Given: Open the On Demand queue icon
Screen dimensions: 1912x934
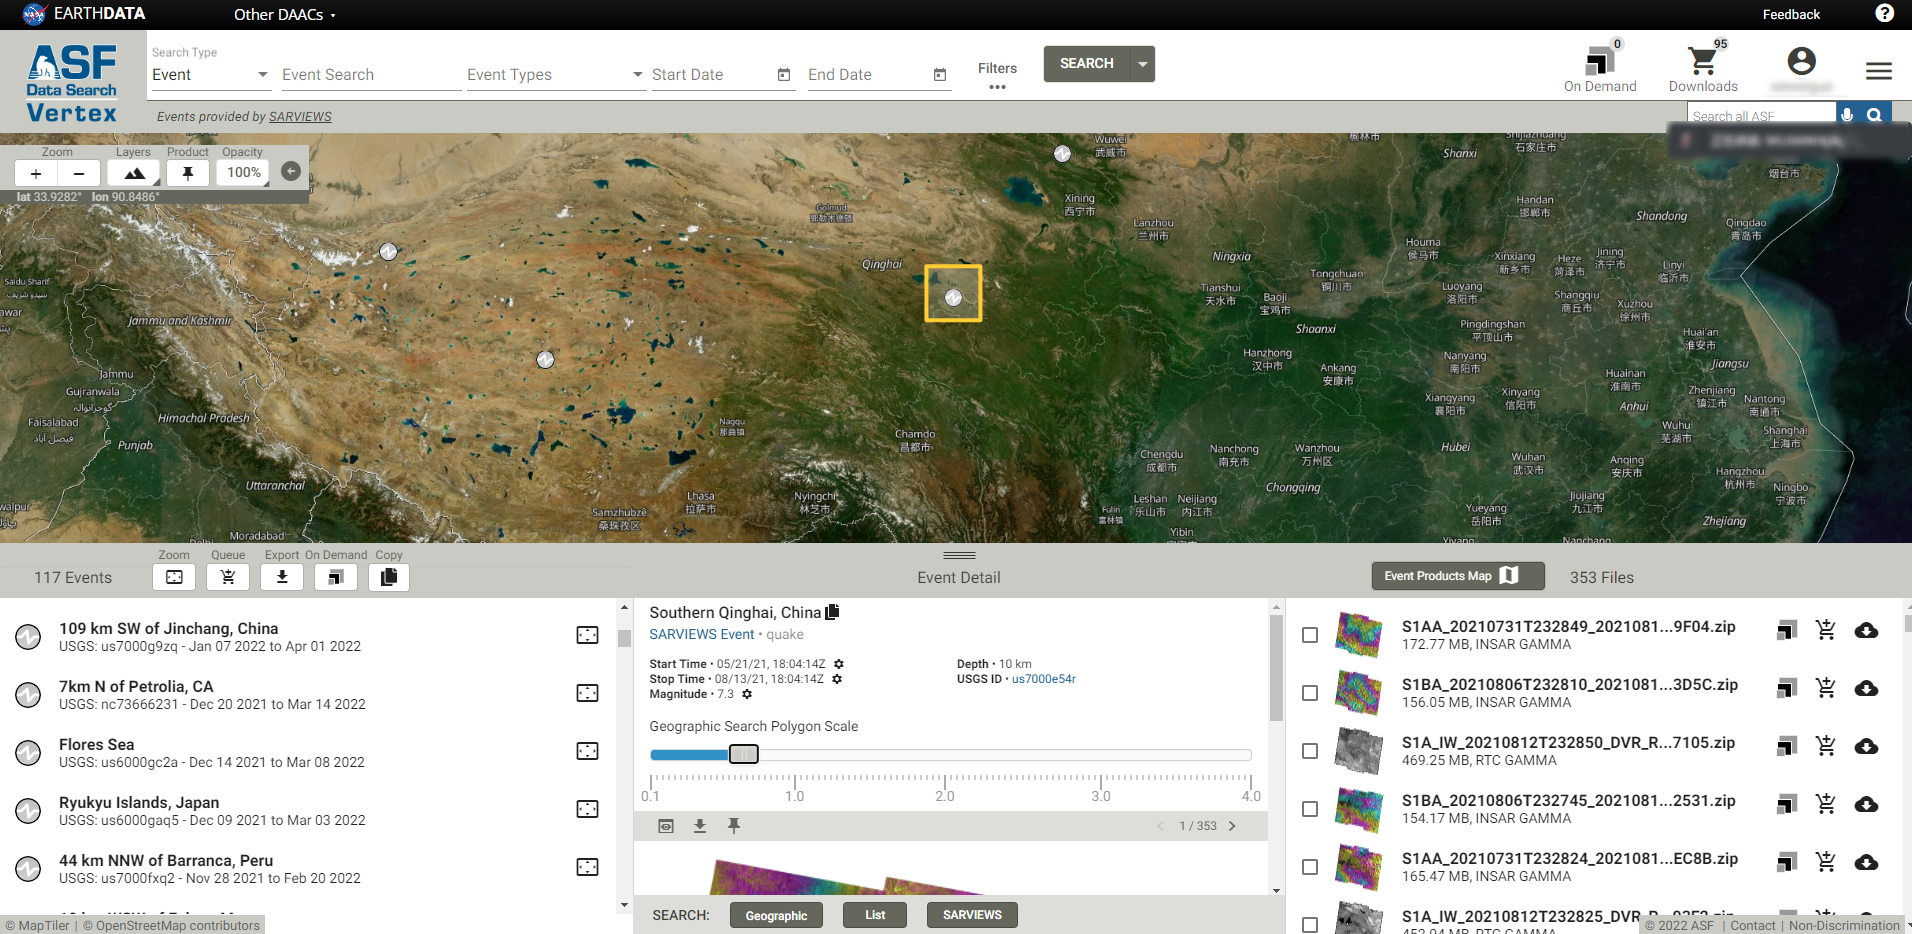Looking at the screenshot, I should [x=1600, y=62].
